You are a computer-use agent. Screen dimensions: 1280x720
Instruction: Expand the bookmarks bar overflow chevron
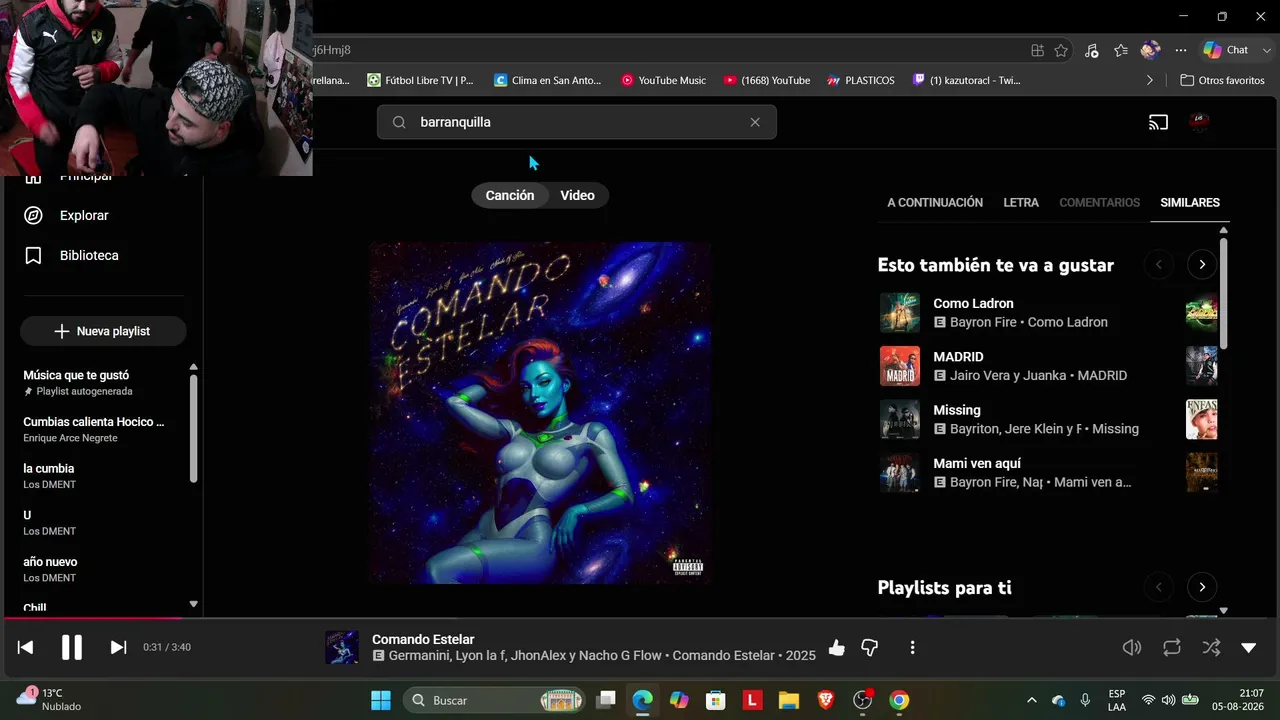pos(1150,80)
